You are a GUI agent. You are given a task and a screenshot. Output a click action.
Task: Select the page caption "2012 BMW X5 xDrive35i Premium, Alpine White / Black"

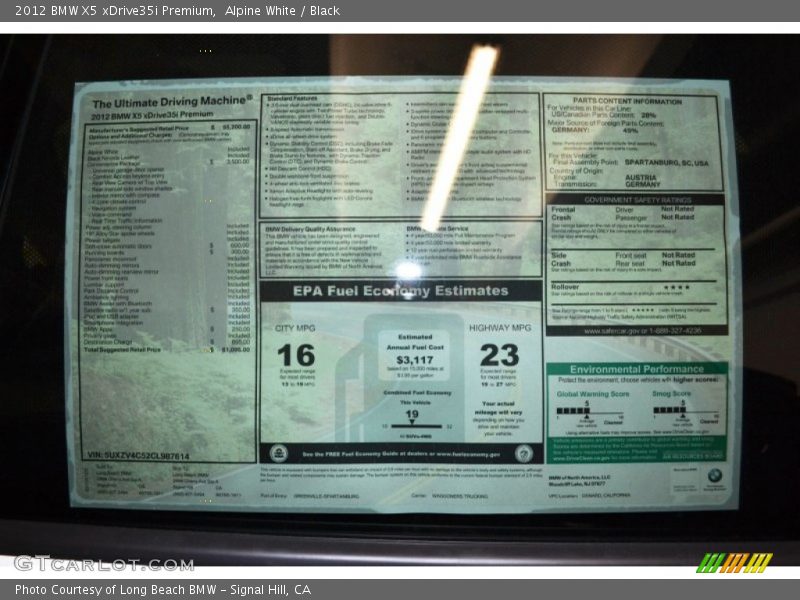coord(177,11)
